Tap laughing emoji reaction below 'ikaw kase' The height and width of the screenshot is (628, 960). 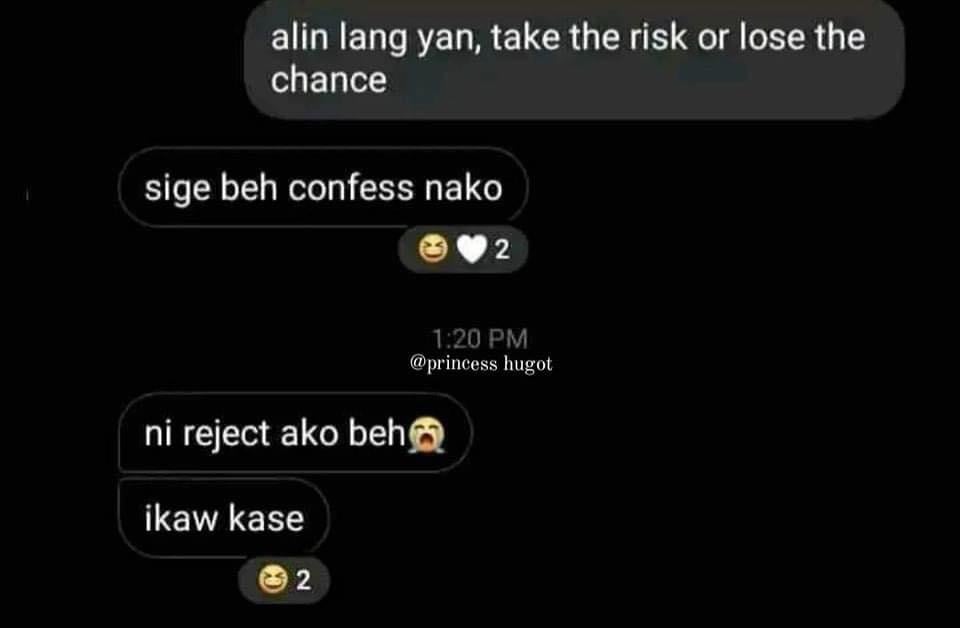click(x=272, y=579)
